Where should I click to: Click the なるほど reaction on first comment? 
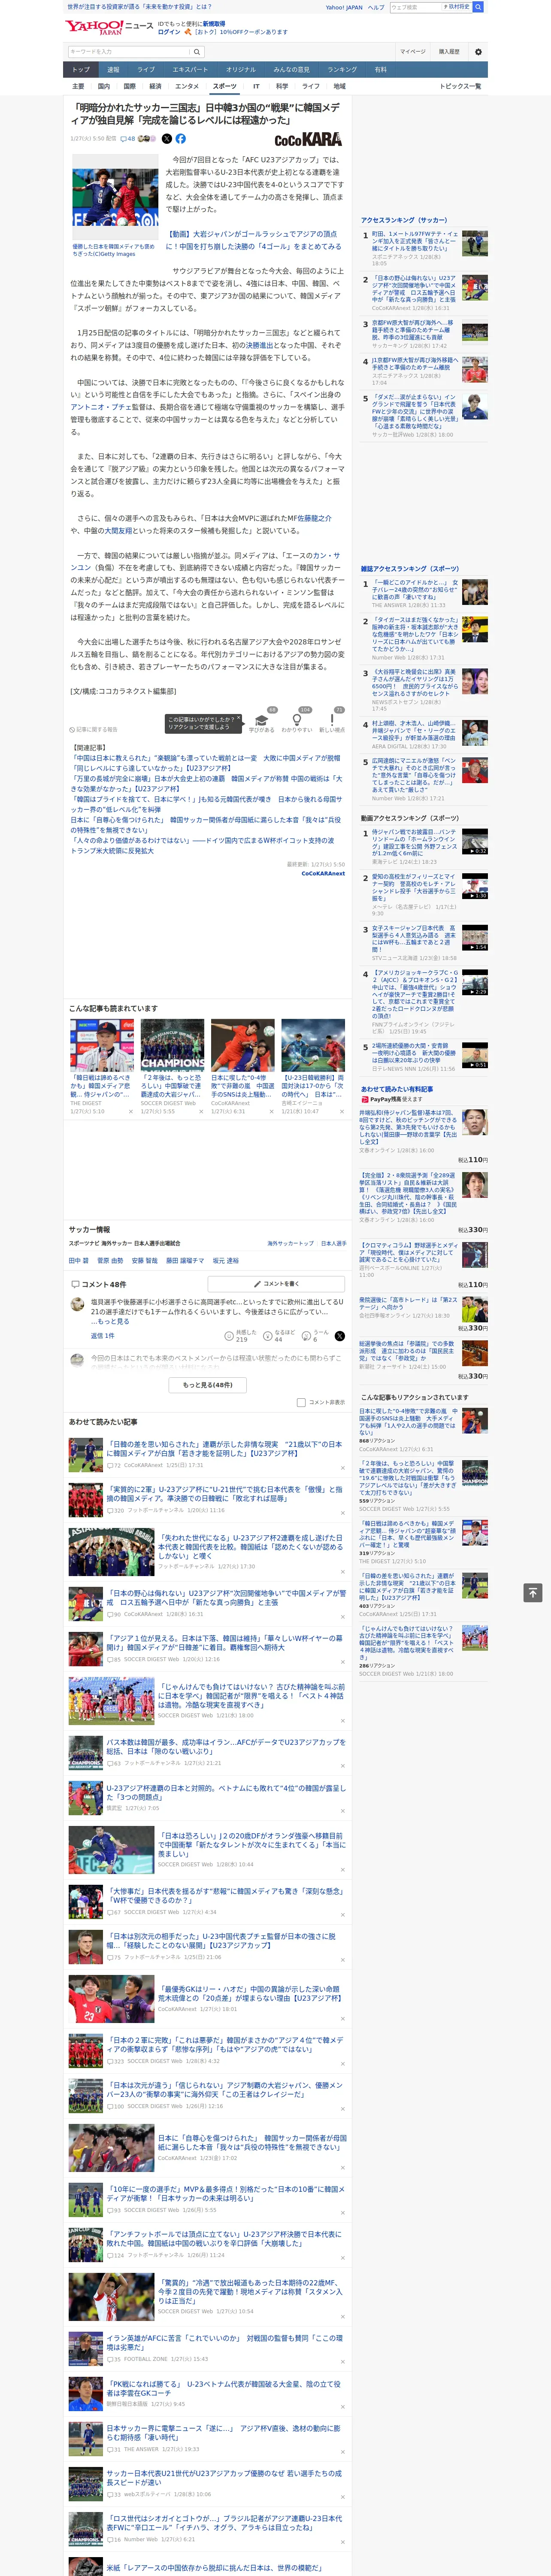[x=279, y=1336]
